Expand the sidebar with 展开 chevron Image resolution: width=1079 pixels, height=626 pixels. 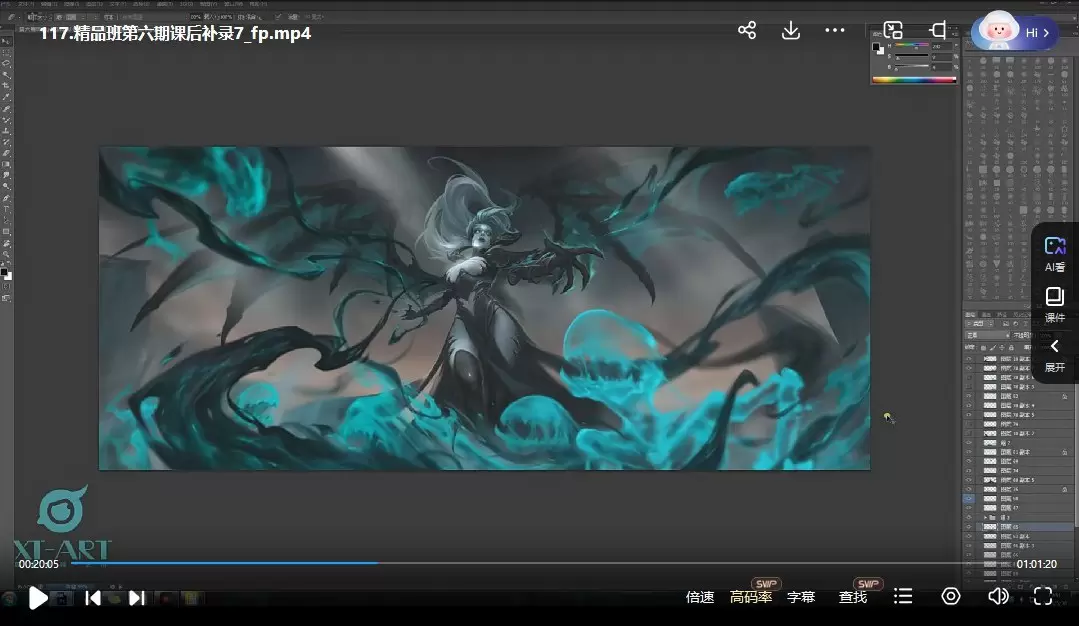click(1054, 356)
